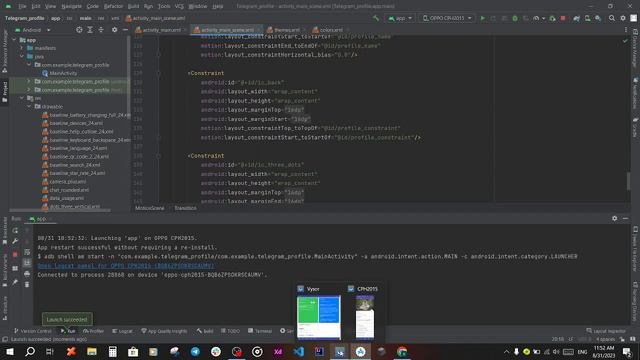Open the Refactor menu

click(113, 6)
